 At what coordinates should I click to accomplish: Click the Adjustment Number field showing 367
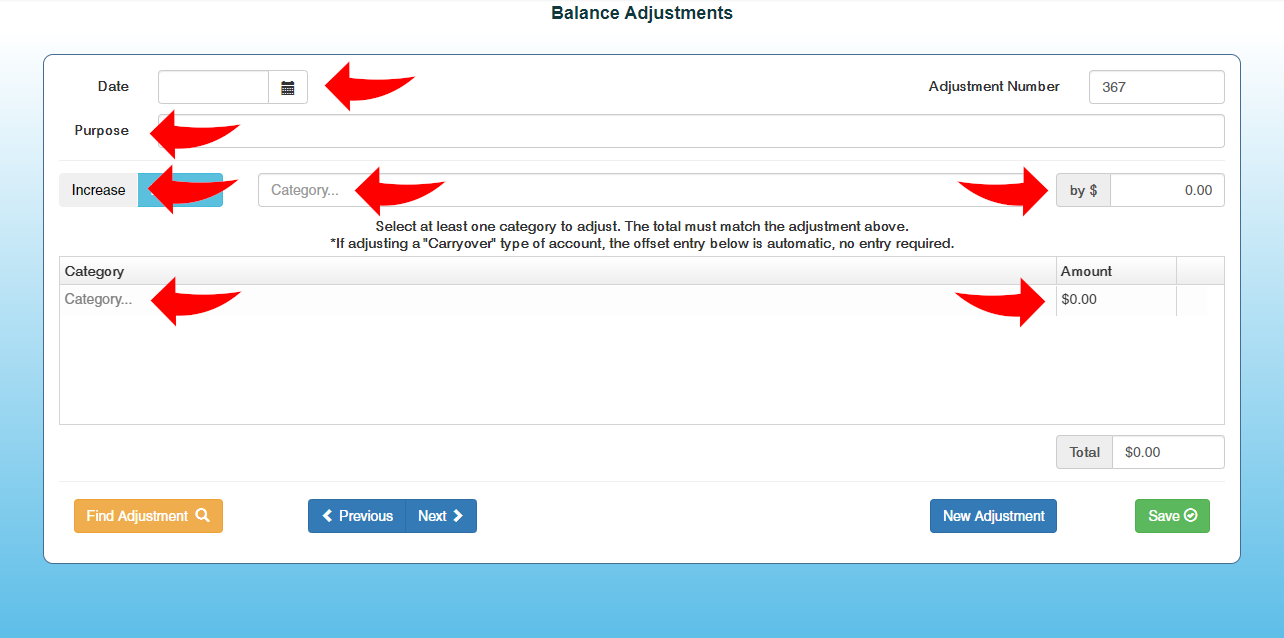point(1156,87)
